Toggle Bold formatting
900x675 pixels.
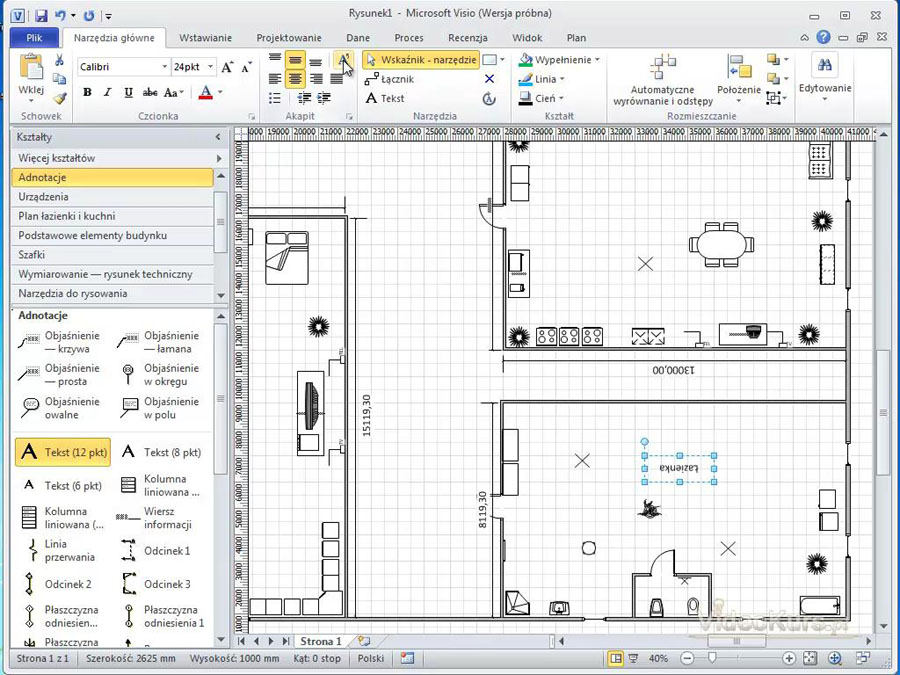pos(87,92)
